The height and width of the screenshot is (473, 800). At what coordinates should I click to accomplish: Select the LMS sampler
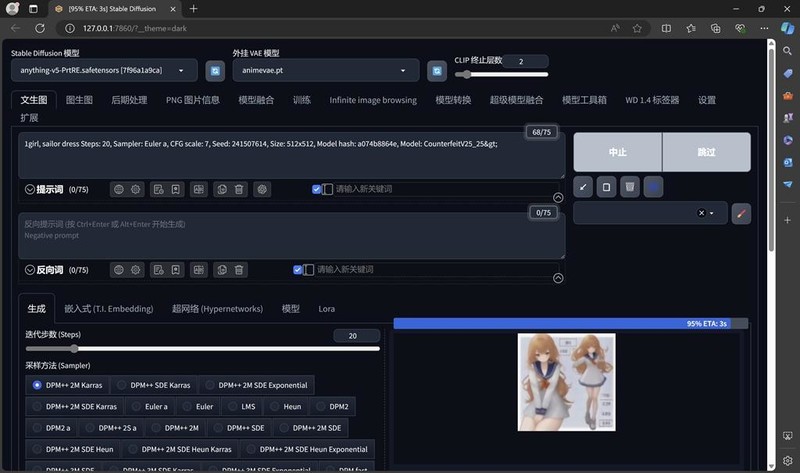[x=242, y=407]
